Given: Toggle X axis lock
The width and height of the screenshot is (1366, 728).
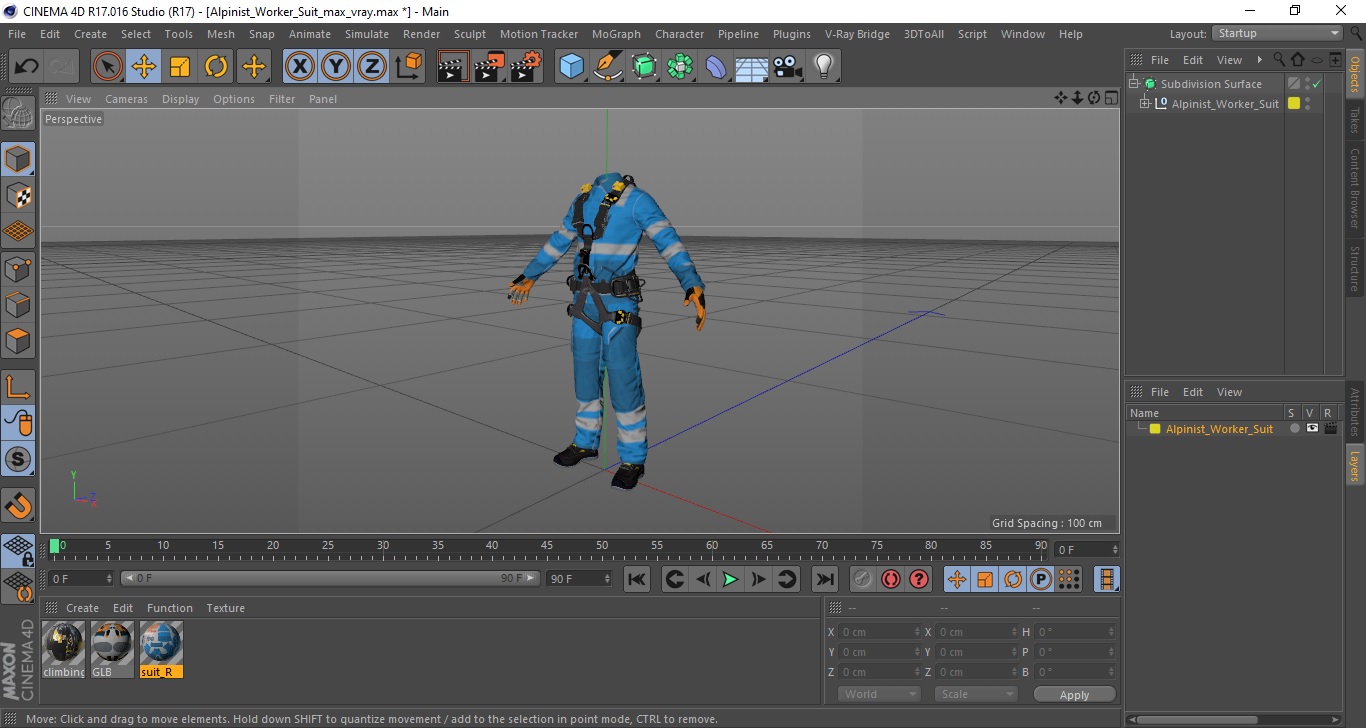Looking at the screenshot, I should point(299,67).
